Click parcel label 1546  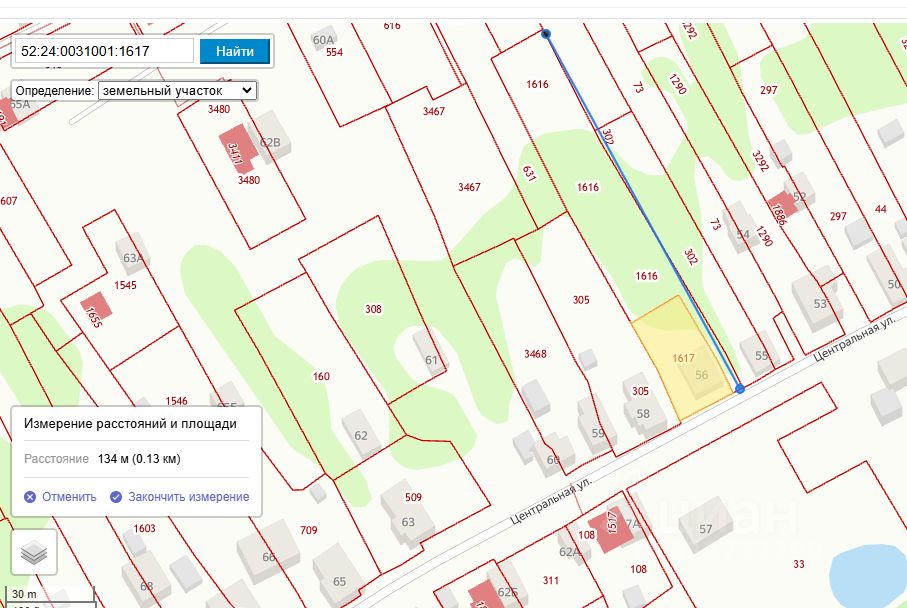[x=176, y=401]
